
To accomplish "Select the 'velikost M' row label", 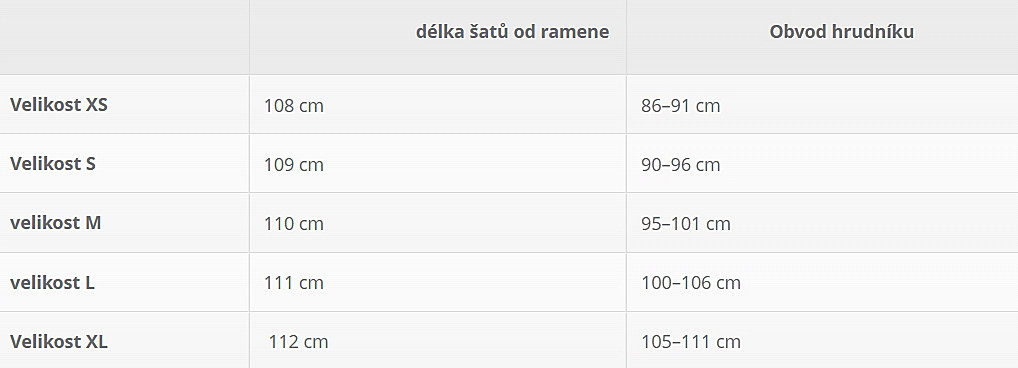I will click(x=55, y=223).
